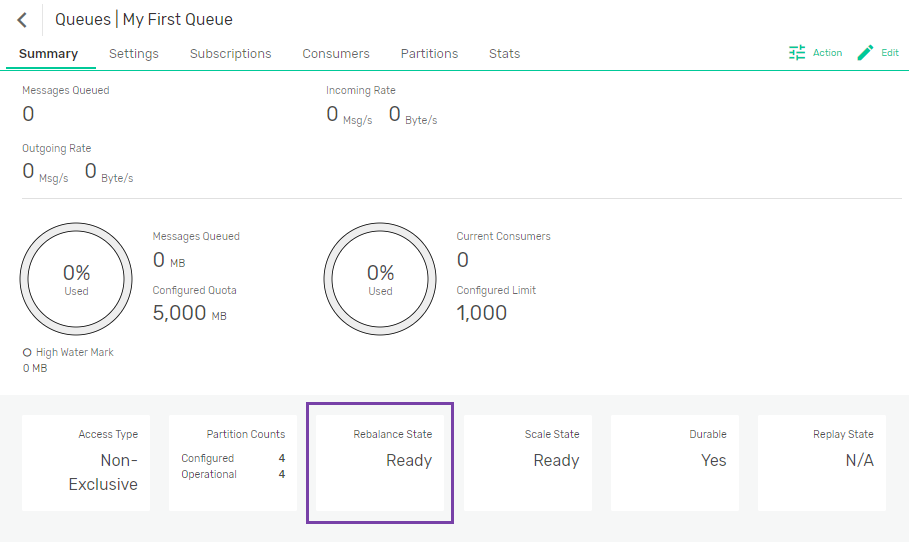Click the Current Consumers usage gauge
Viewport: 909px width, 542px height.
[380, 278]
